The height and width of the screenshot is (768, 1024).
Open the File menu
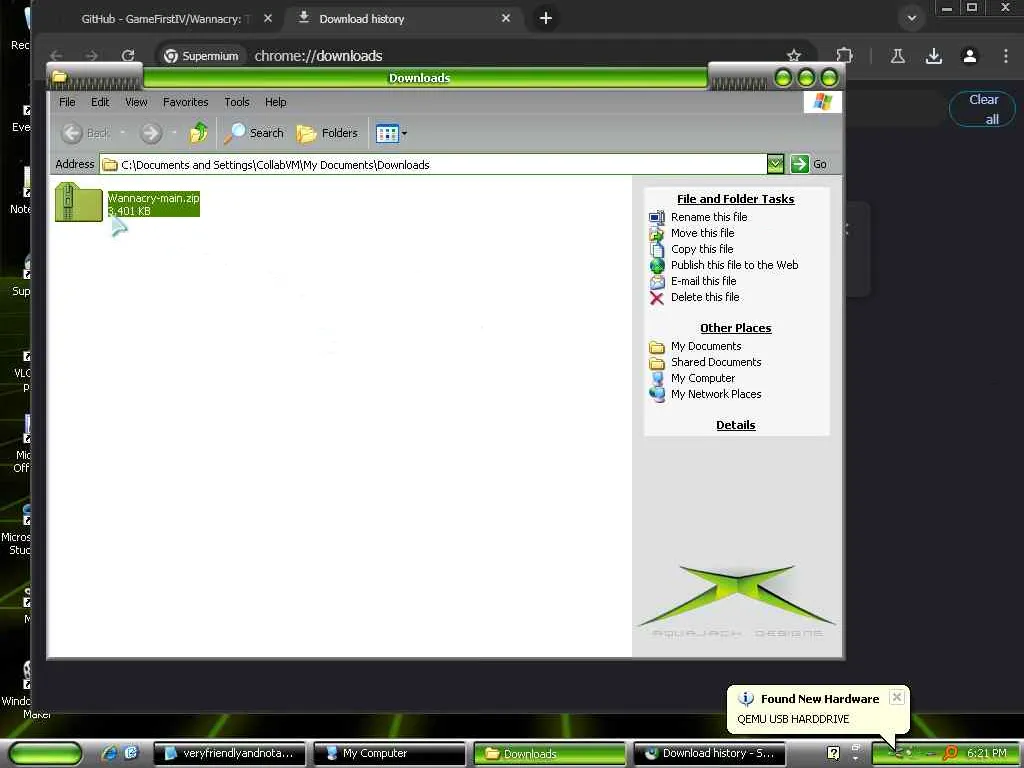coord(67,102)
